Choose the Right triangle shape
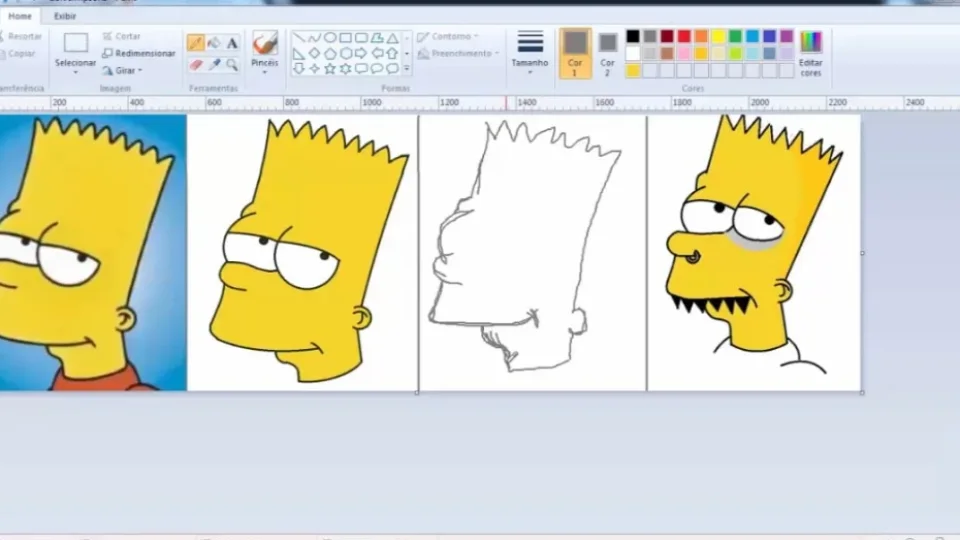Viewport: 960px width, 540px height. 299,53
